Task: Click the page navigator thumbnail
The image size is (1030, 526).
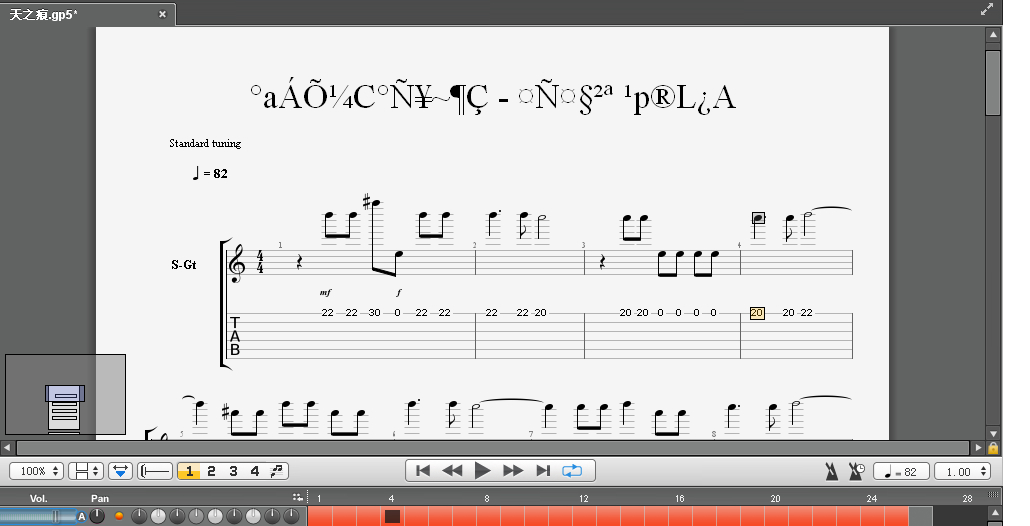Action: (x=65, y=395)
